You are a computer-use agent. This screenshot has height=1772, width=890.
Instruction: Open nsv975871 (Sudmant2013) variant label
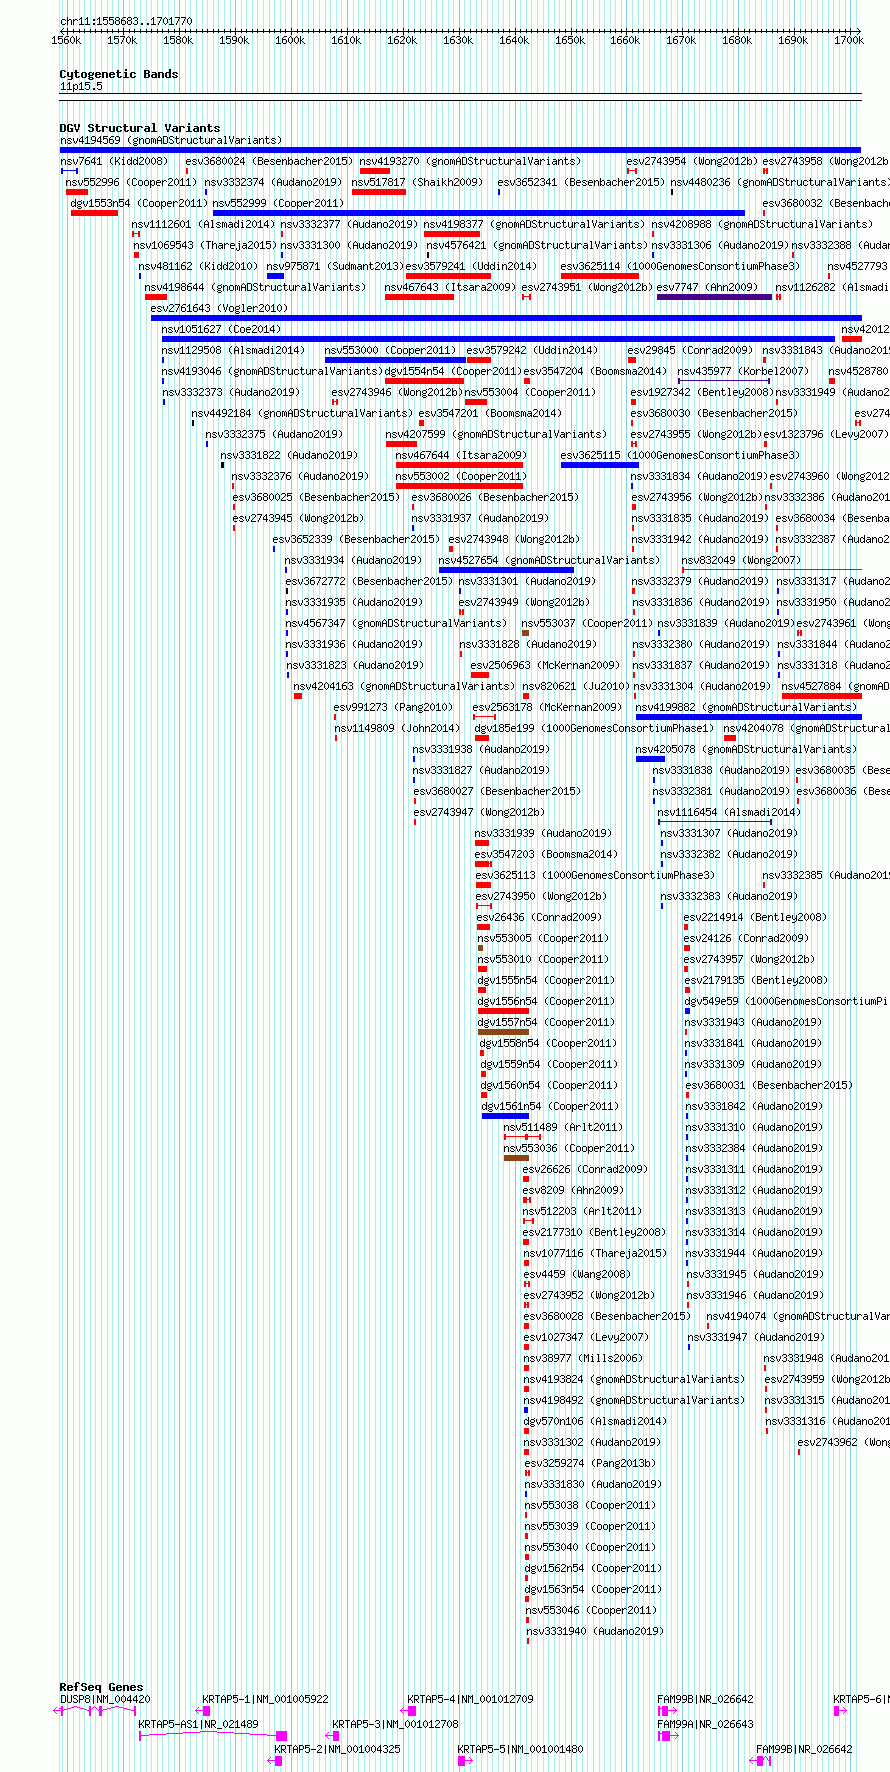pos(335,266)
